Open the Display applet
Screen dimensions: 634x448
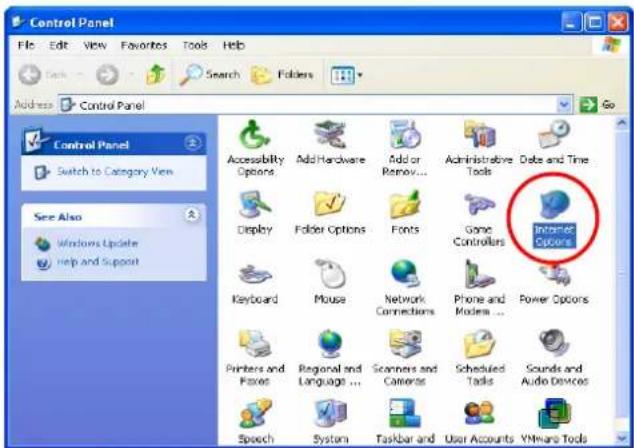coord(255,213)
